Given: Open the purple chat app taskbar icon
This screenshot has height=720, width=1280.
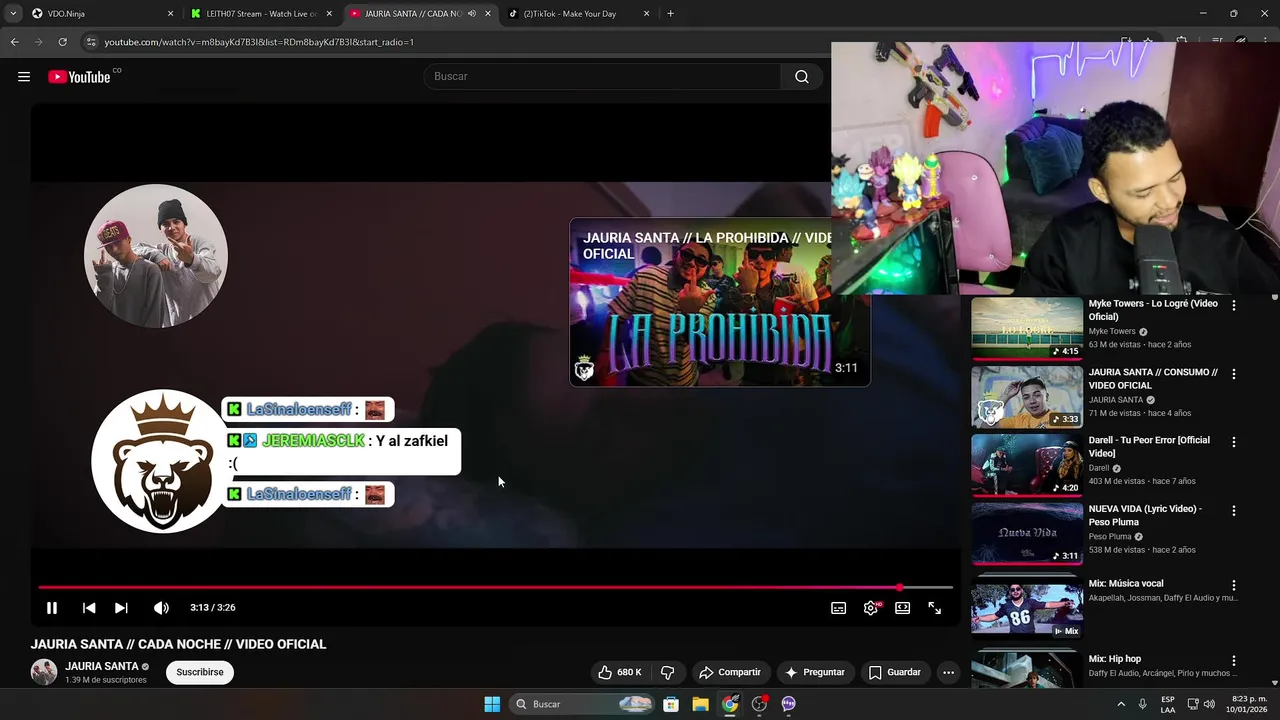Looking at the screenshot, I should pyautogui.click(x=788, y=704).
